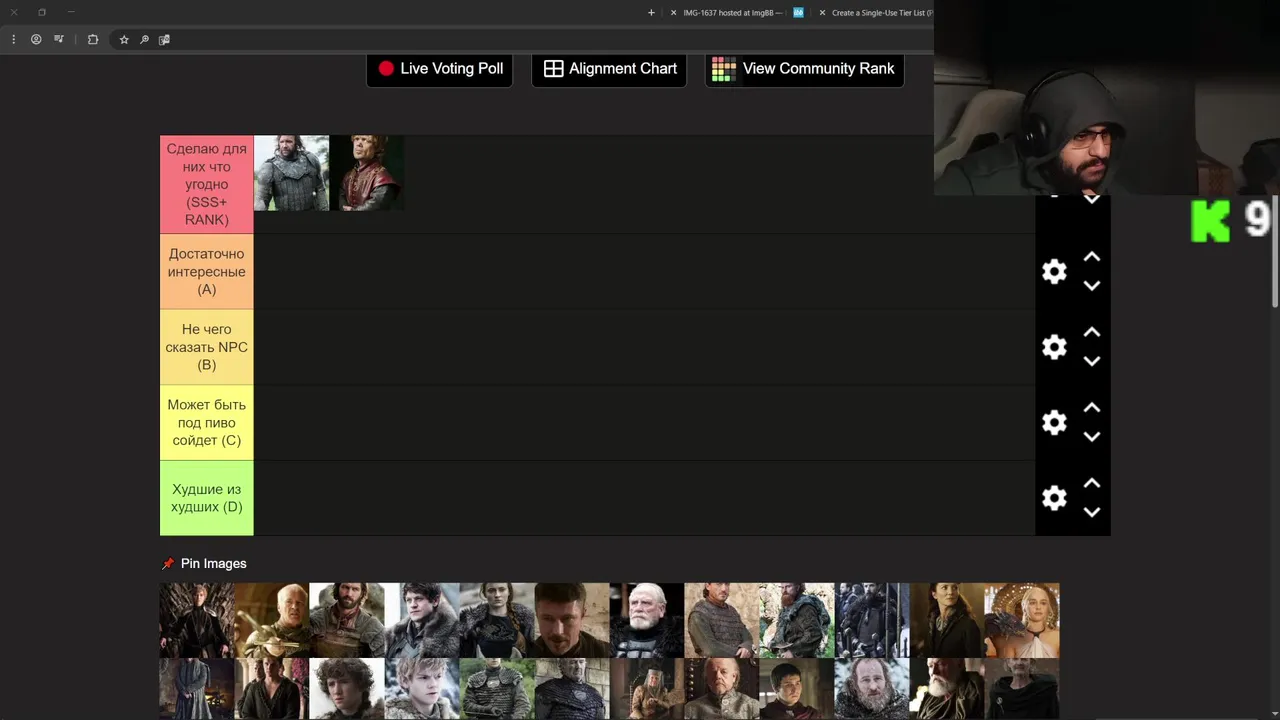Move the 'Худшие из худших (D)' row down
The width and height of the screenshot is (1280, 720).
(x=1092, y=512)
